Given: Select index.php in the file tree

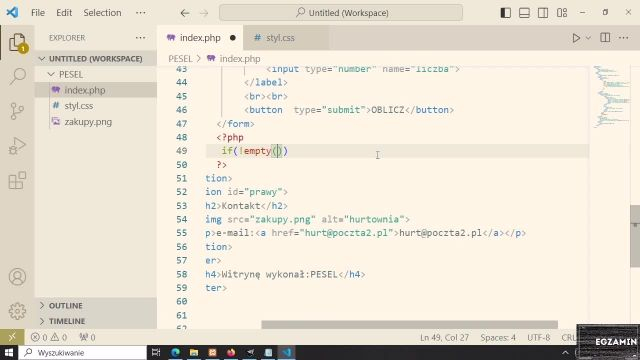Looking at the screenshot, I should (96, 90).
